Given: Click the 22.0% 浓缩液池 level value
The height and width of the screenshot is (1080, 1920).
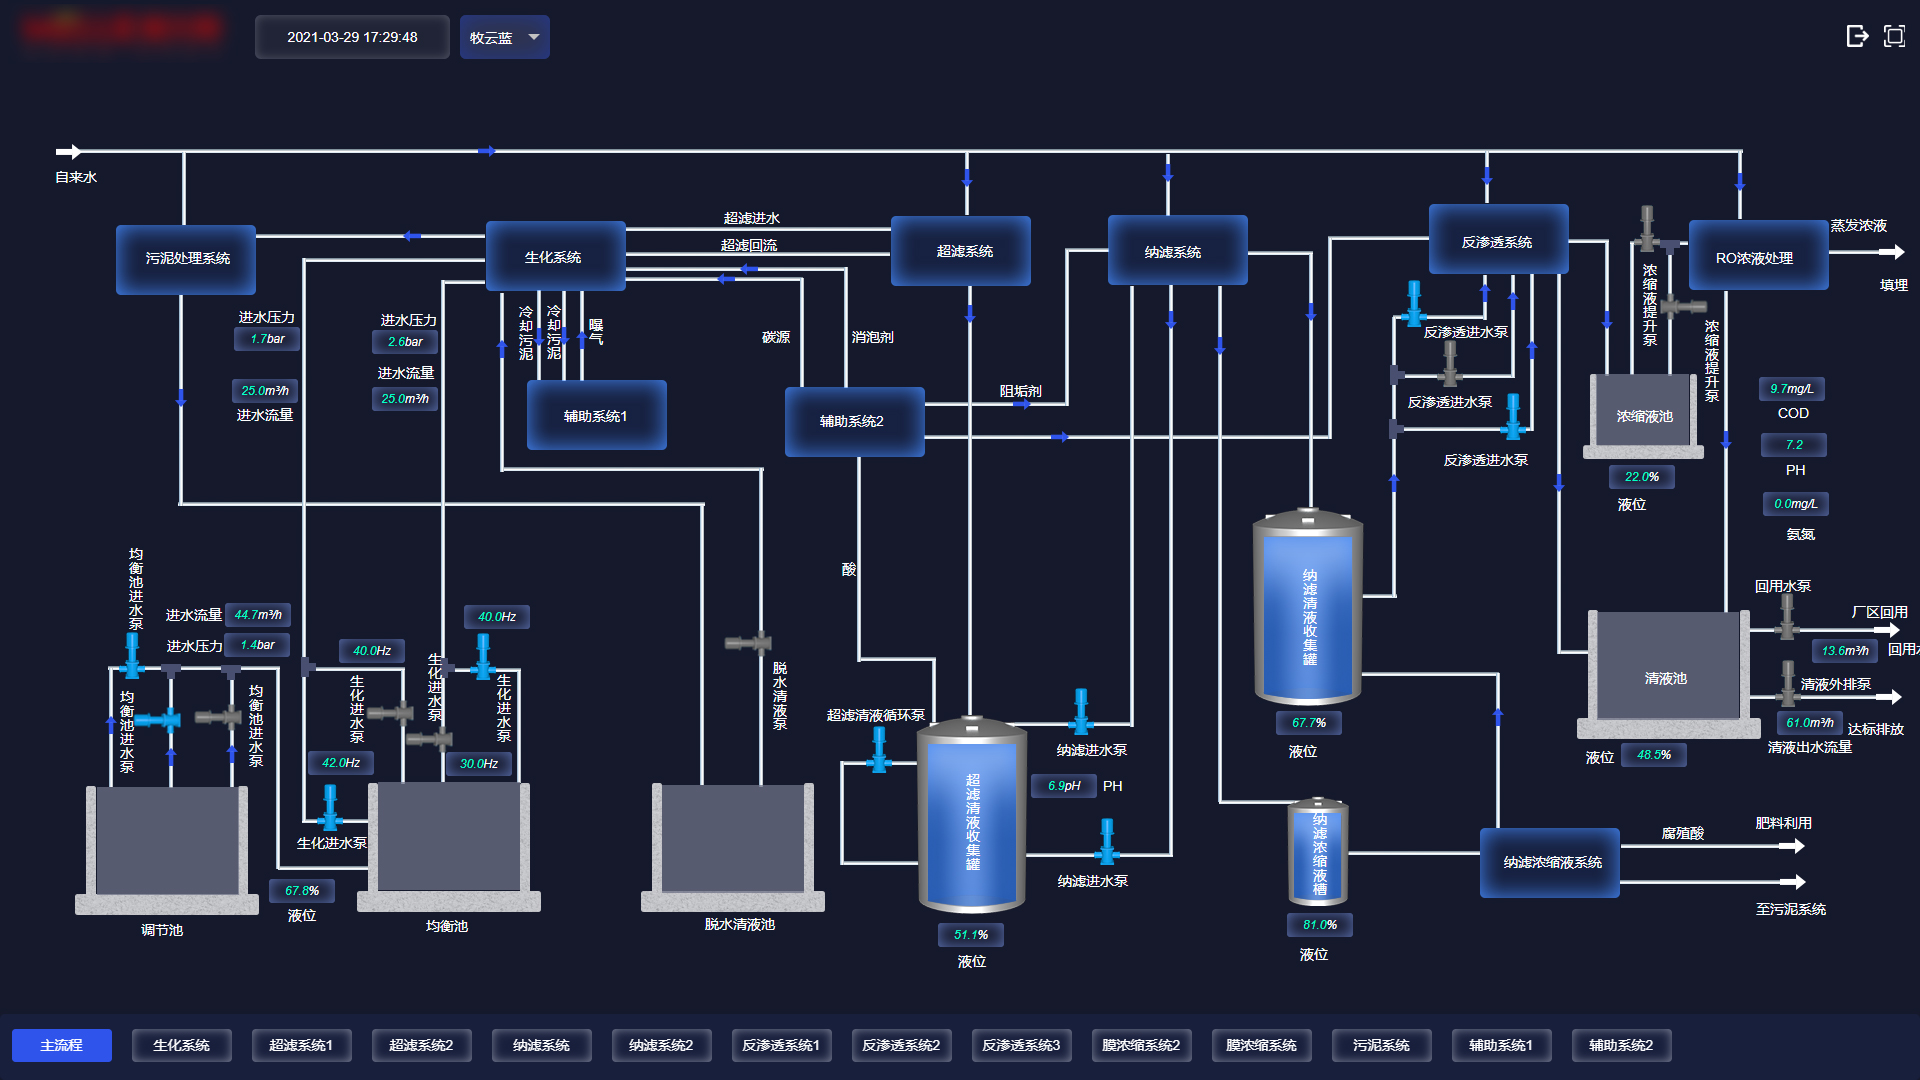Looking at the screenshot, I should [1642, 477].
